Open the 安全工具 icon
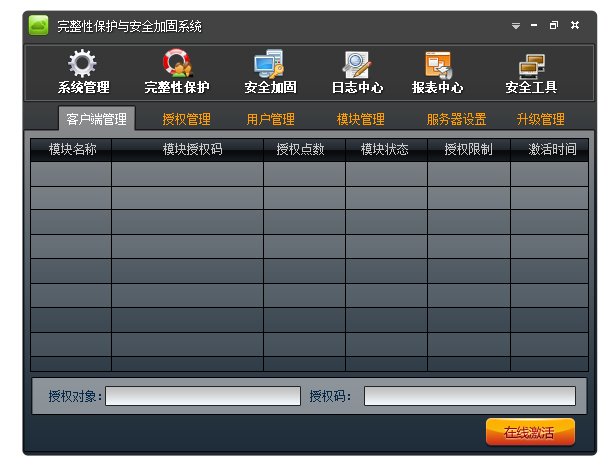This screenshot has height=469, width=610. pyautogui.click(x=531, y=66)
